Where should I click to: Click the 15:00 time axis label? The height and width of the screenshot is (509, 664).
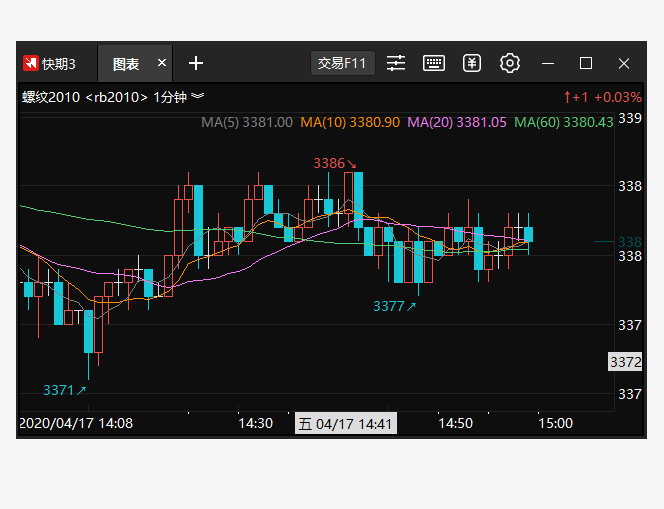coord(555,423)
